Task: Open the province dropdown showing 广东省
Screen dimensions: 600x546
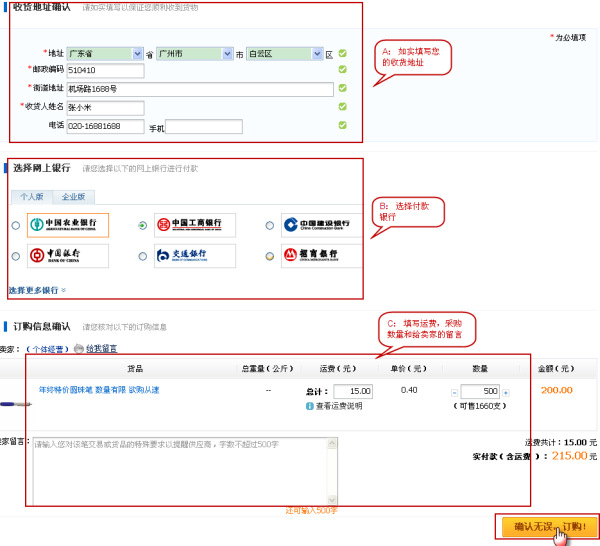Action: (104, 54)
